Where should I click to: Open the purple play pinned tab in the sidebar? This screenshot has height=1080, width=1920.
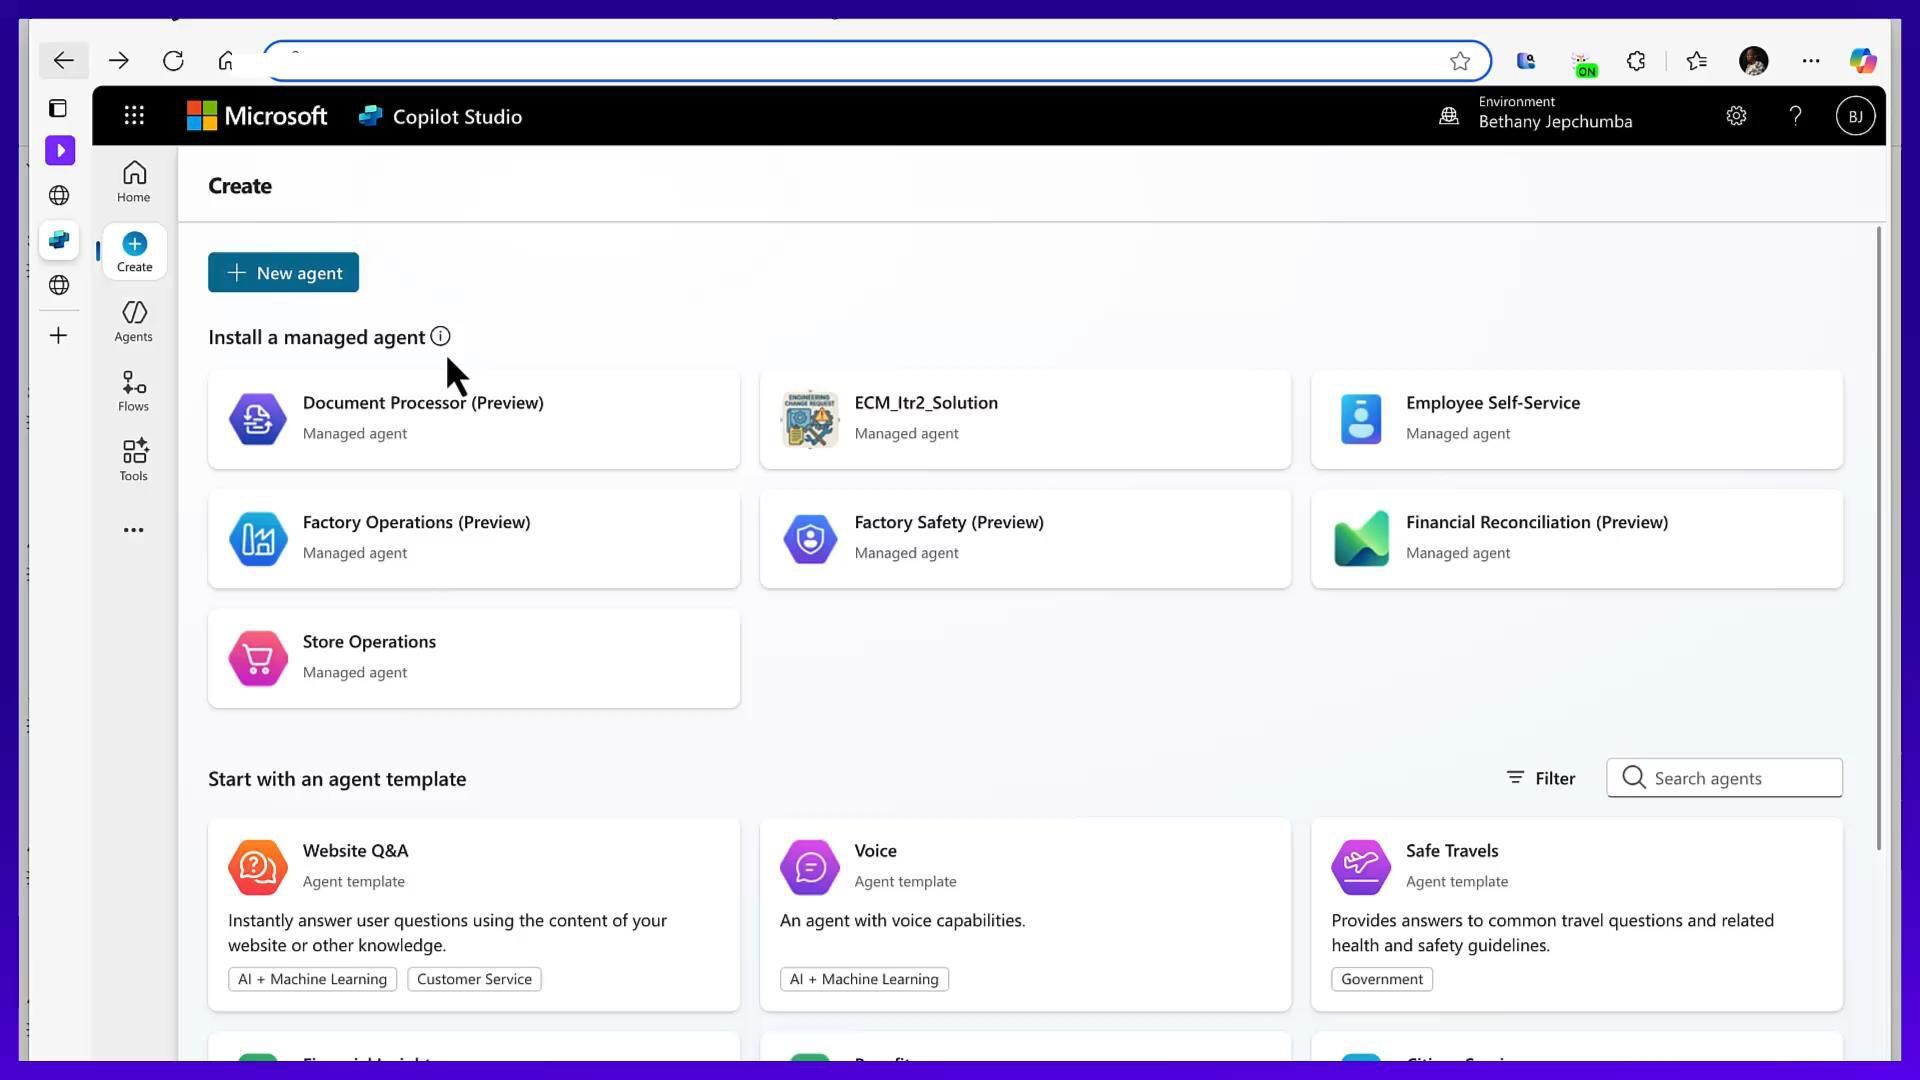tap(59, 150)
